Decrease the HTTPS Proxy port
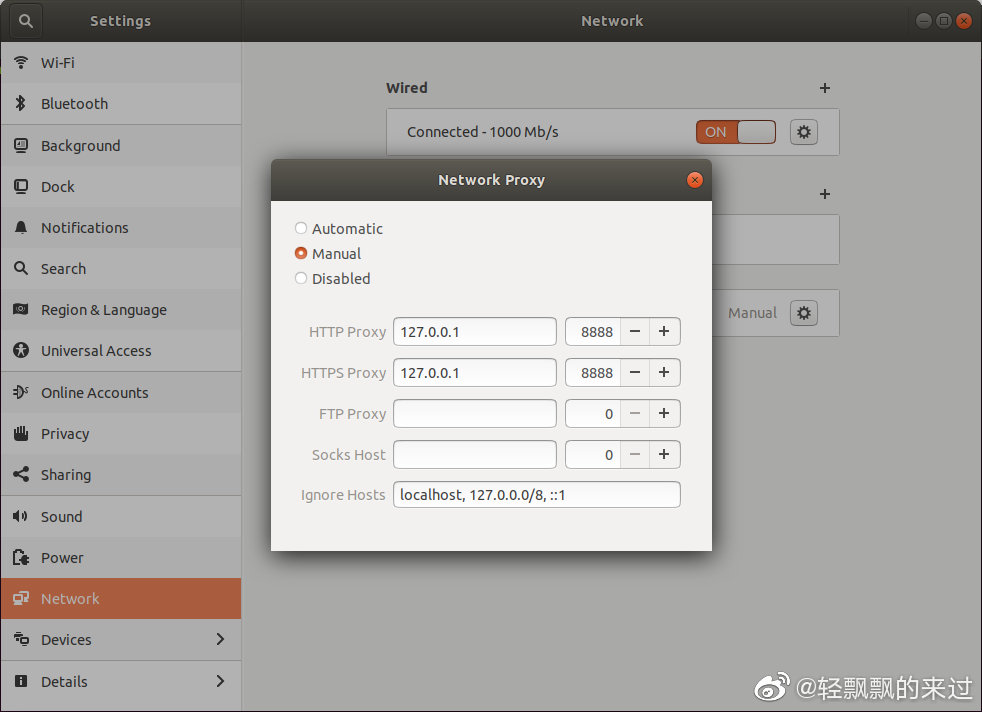 coord(635,373)
